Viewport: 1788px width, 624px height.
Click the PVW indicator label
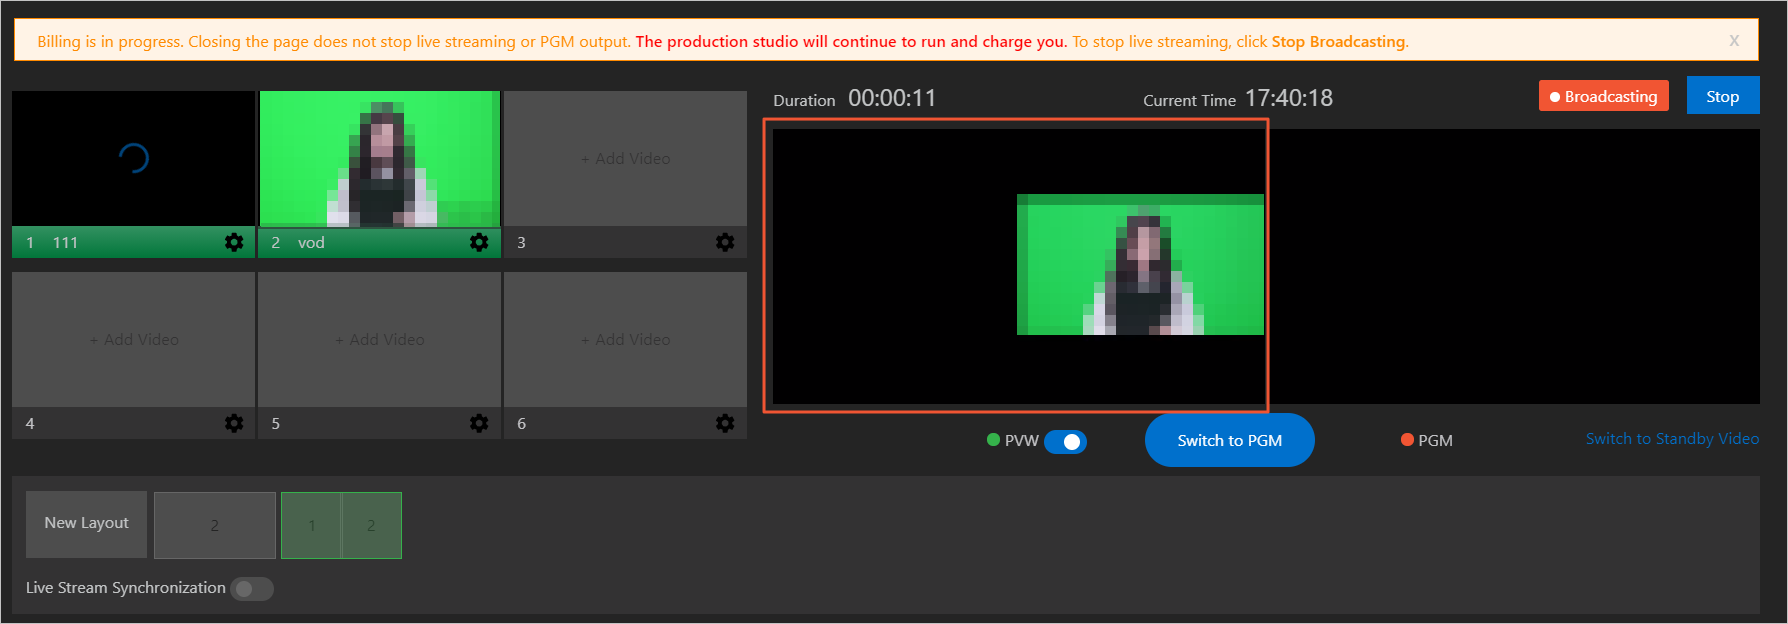tap(1021, 440)
